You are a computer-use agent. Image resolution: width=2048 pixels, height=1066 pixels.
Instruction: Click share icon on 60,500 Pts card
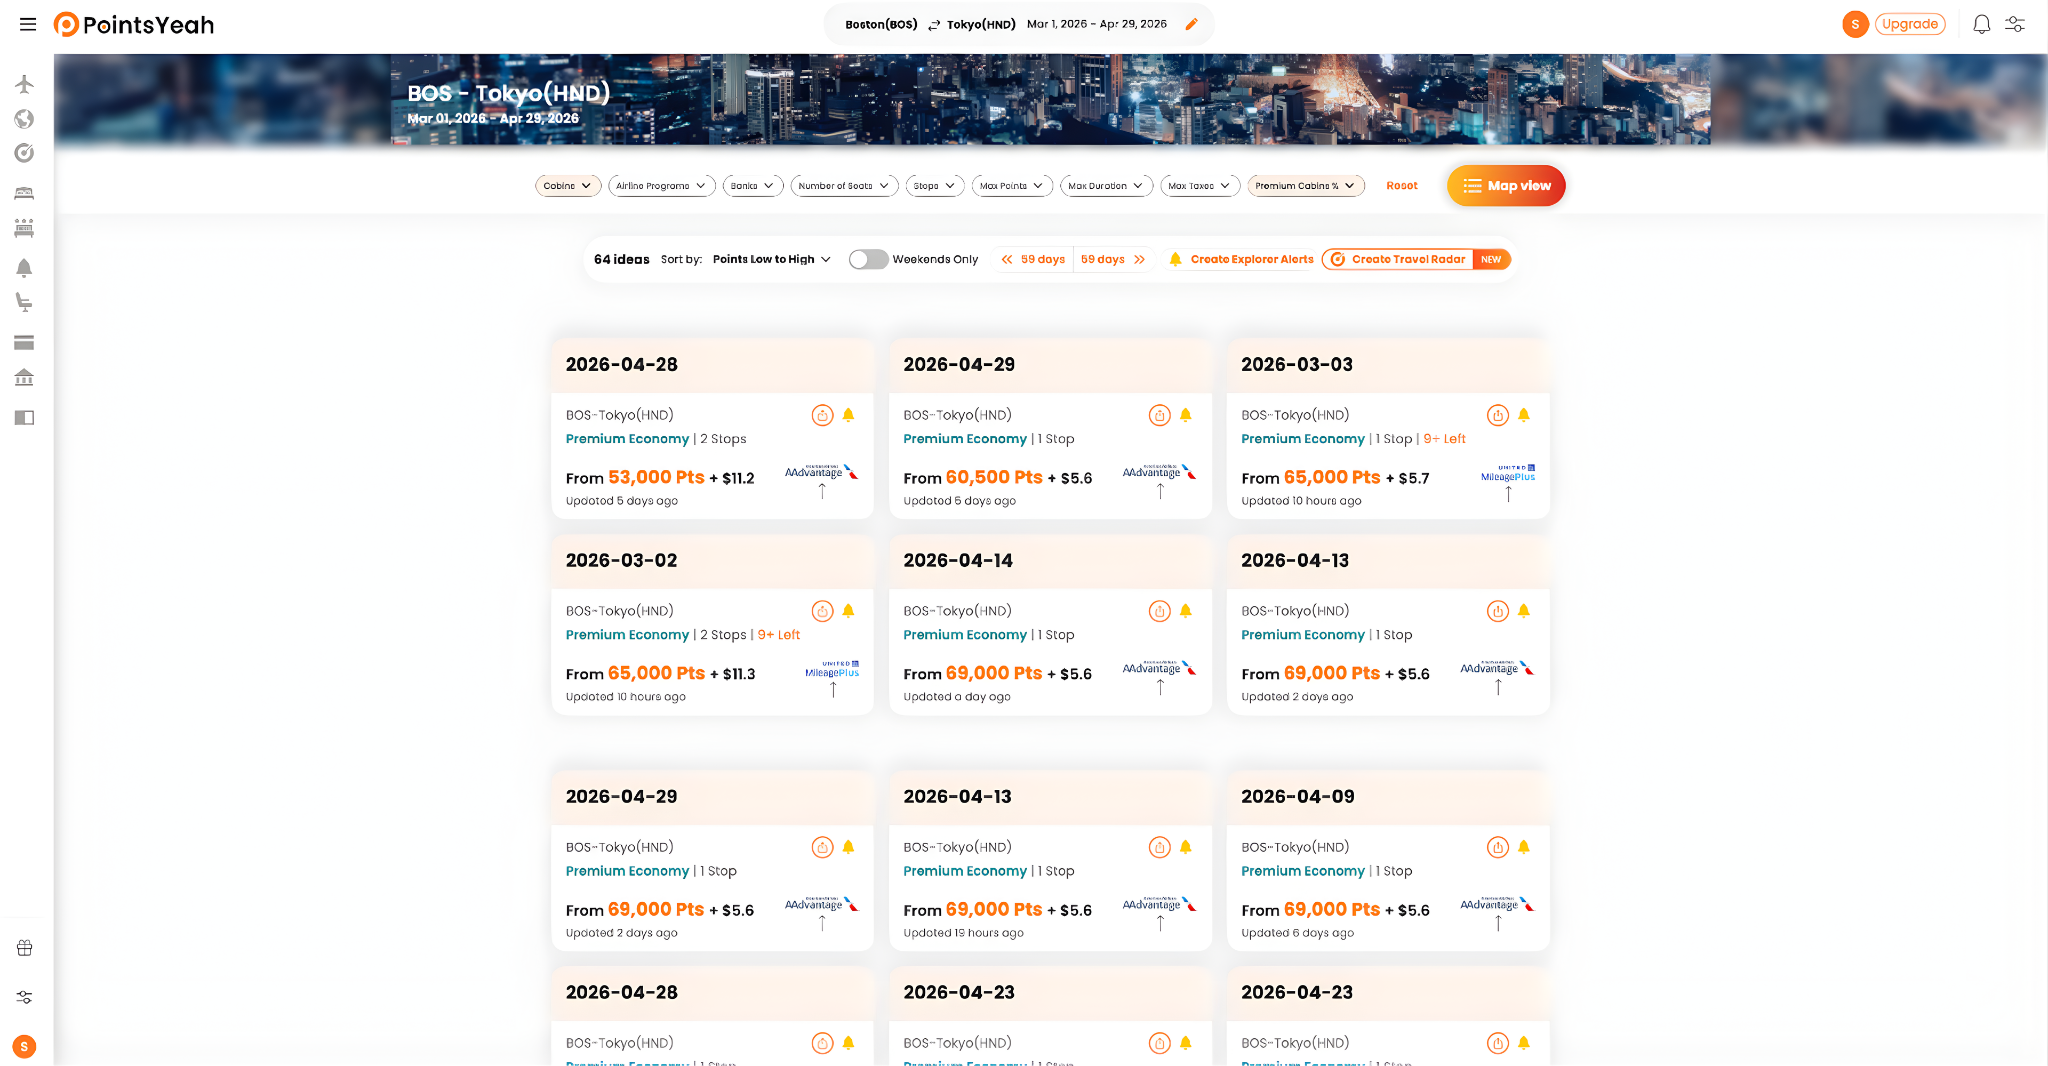tap(1159, 415)
